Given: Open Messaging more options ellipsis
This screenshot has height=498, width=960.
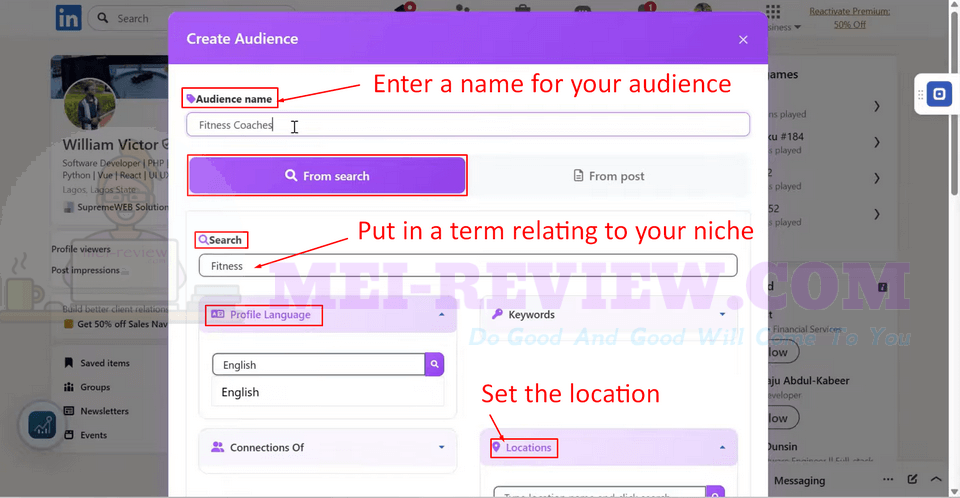Looking at the screenshot, I should coord(888,480).
